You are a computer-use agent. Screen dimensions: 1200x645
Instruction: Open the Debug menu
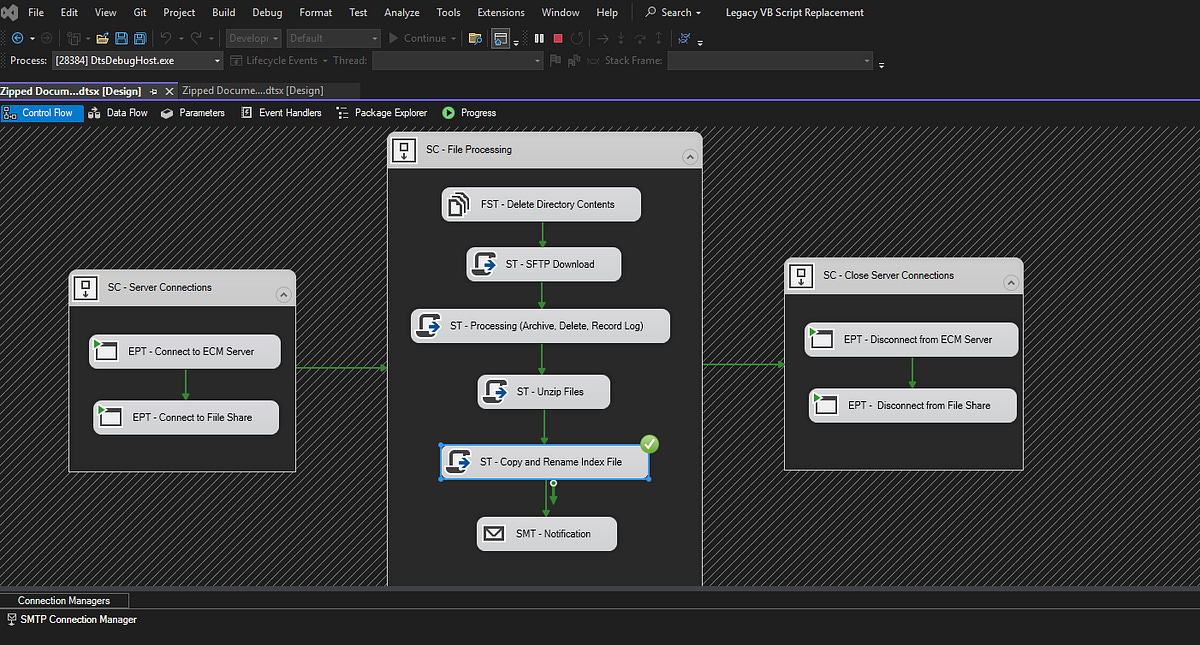point(267,13)
